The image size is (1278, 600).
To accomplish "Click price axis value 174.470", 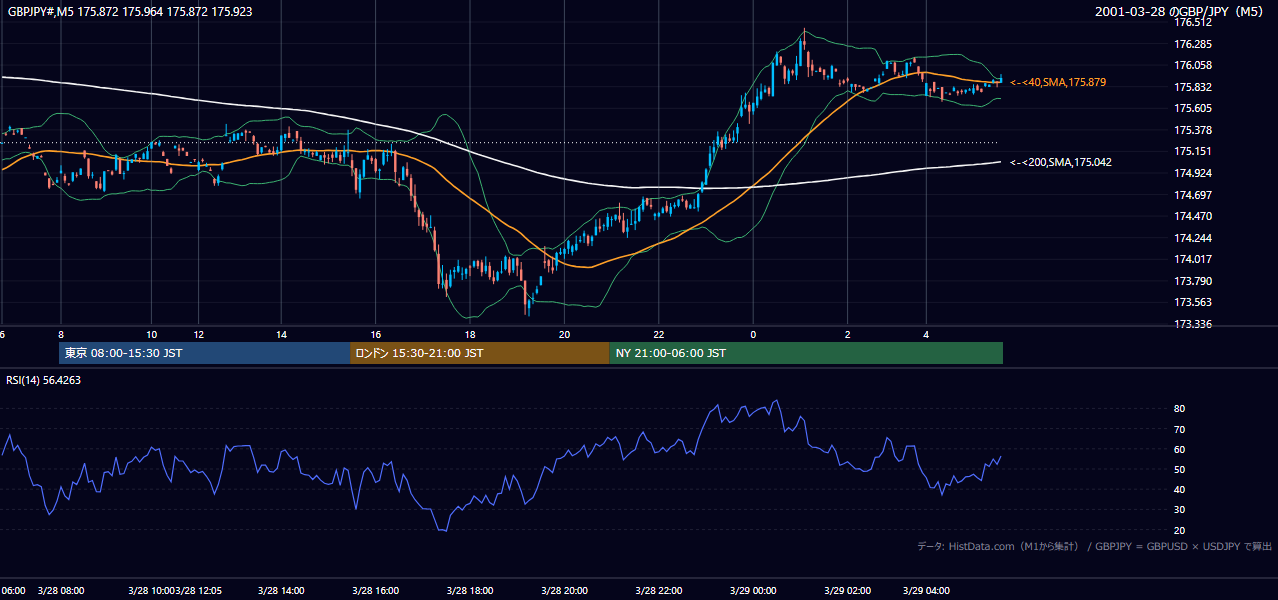I will coord(1192,216).
